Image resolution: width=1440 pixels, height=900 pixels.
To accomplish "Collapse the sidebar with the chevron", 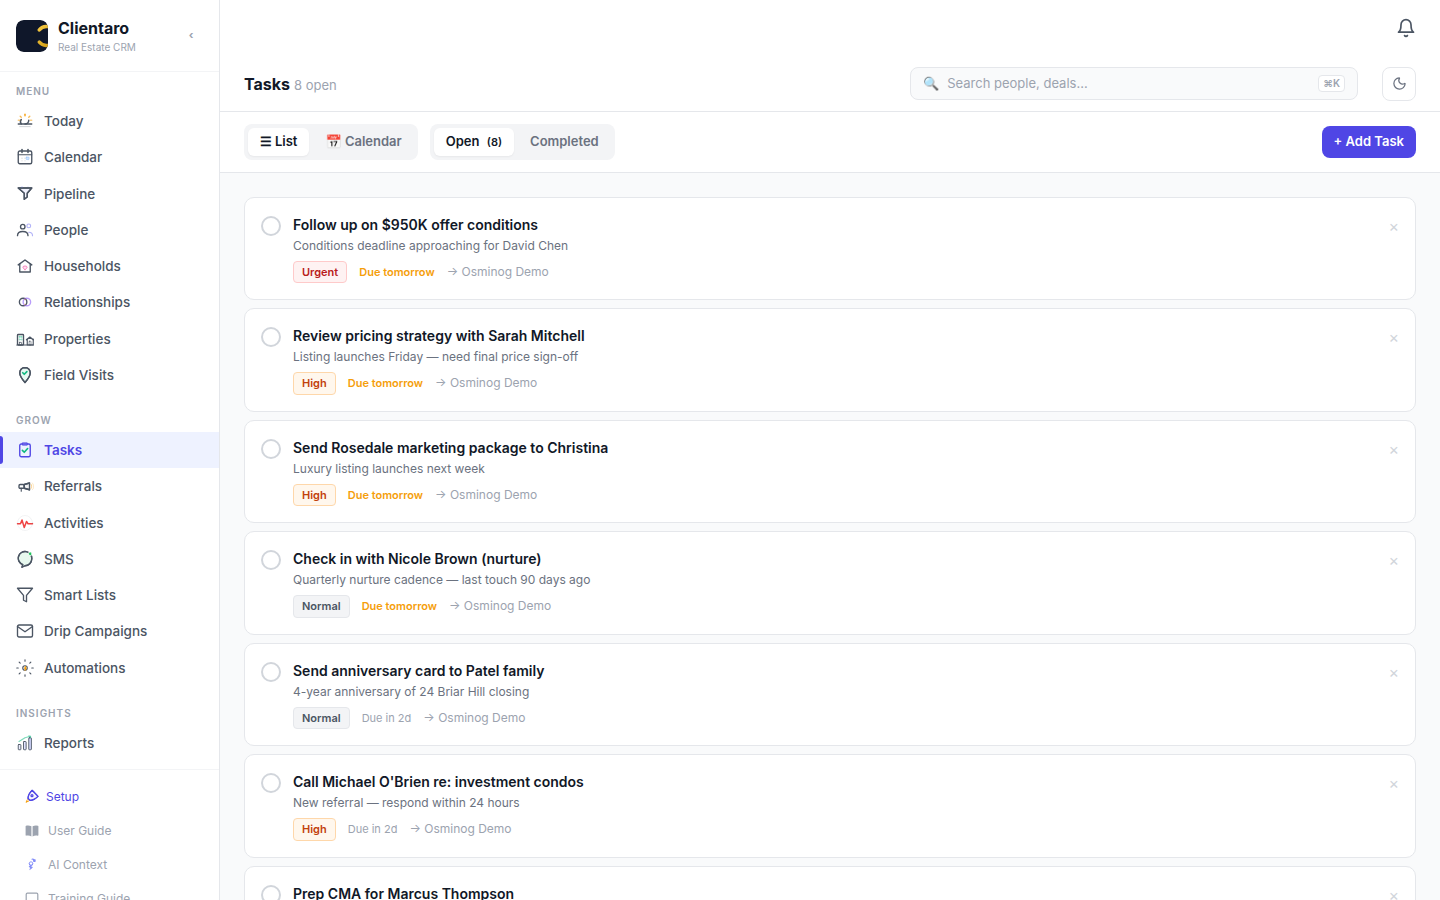I will (x=190, y=34).
